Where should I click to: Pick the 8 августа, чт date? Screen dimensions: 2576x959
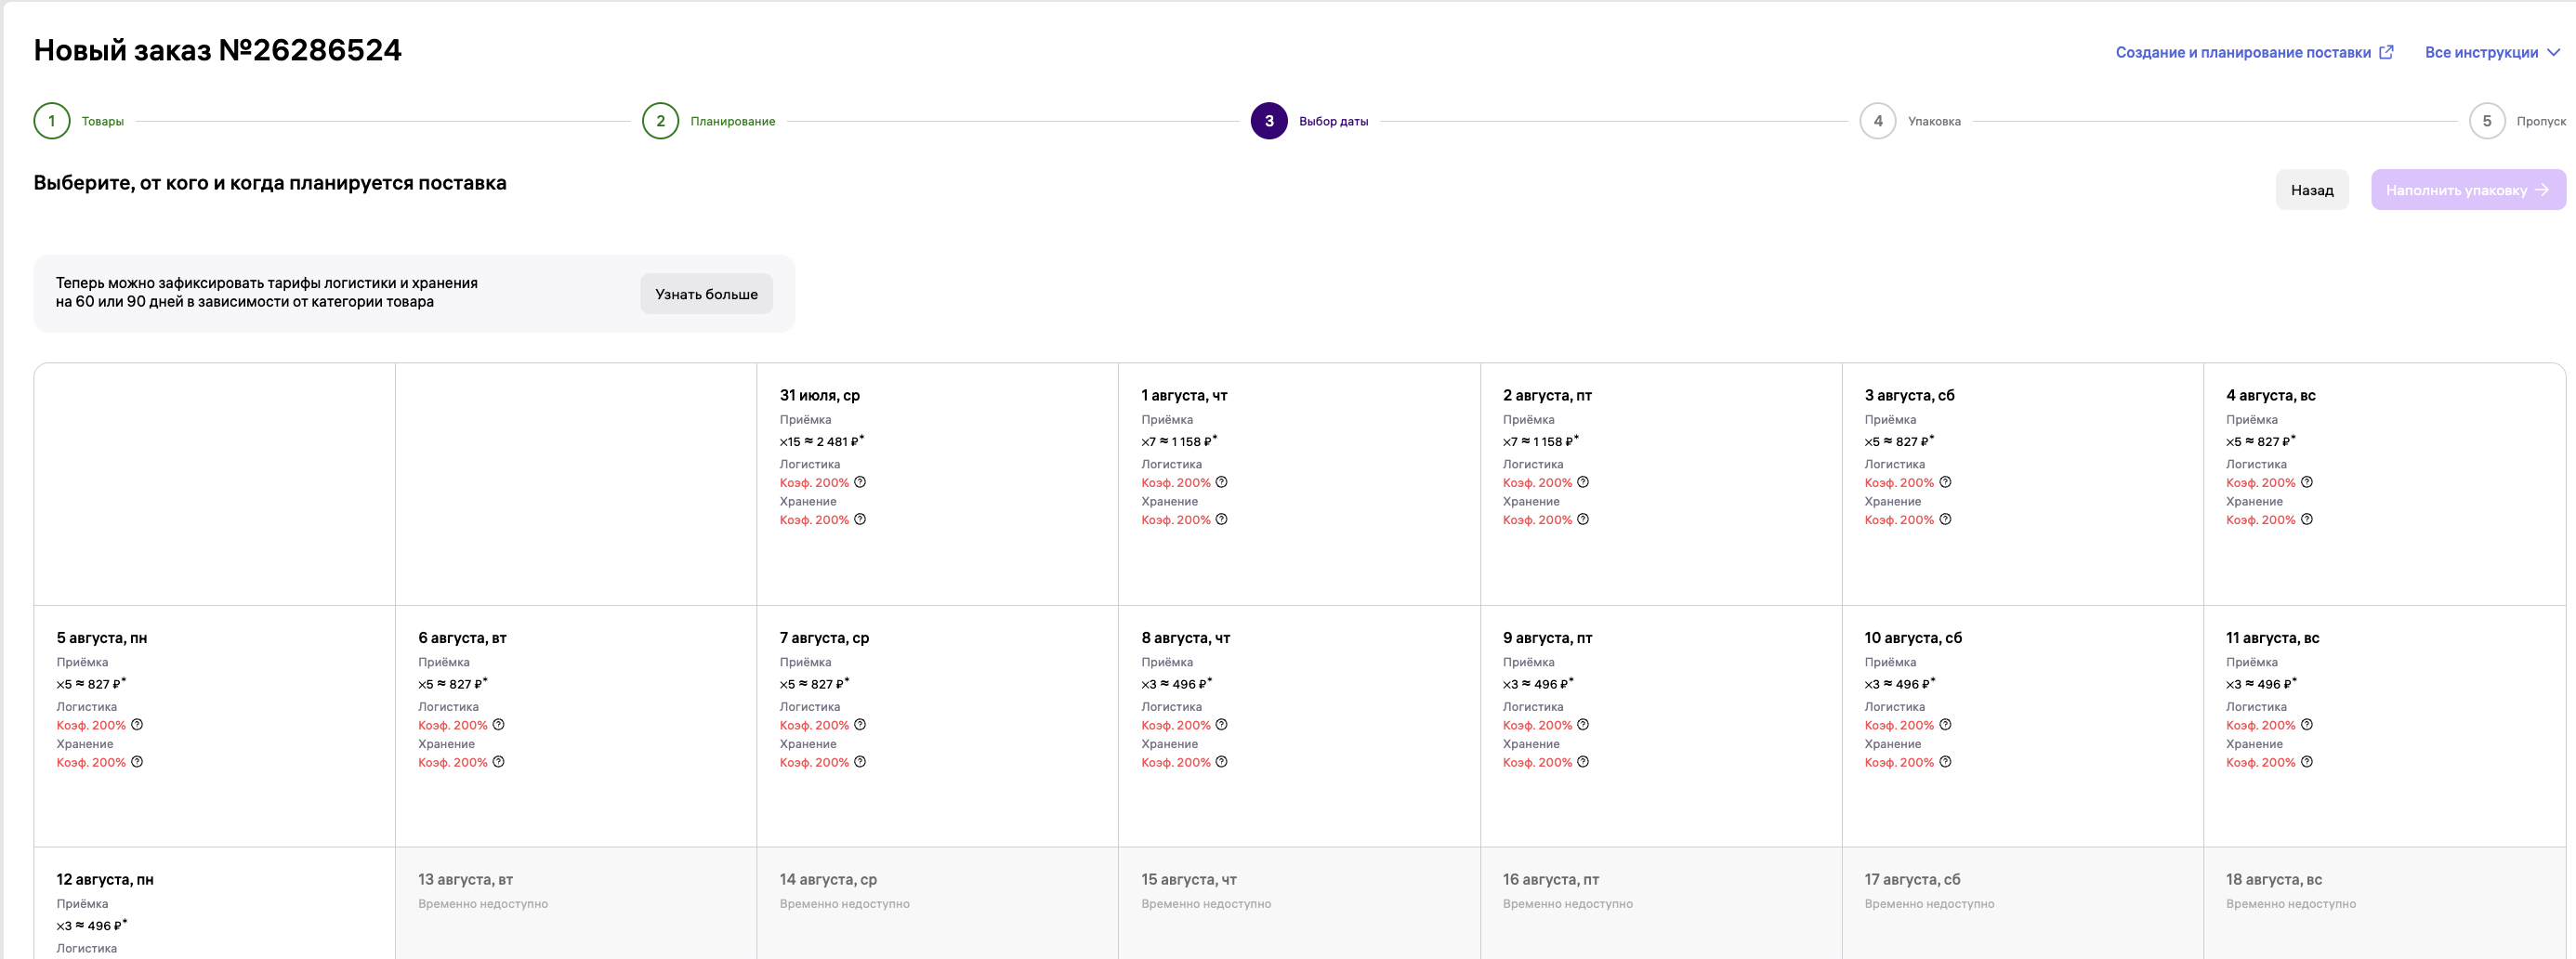click(1299, 726)
